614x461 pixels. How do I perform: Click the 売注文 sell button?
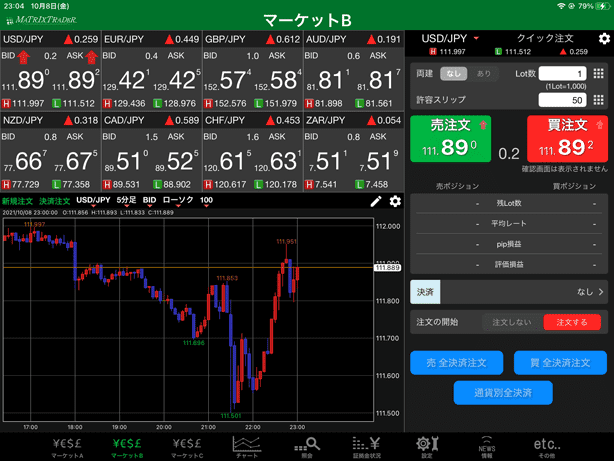click(x=450, y=139)
